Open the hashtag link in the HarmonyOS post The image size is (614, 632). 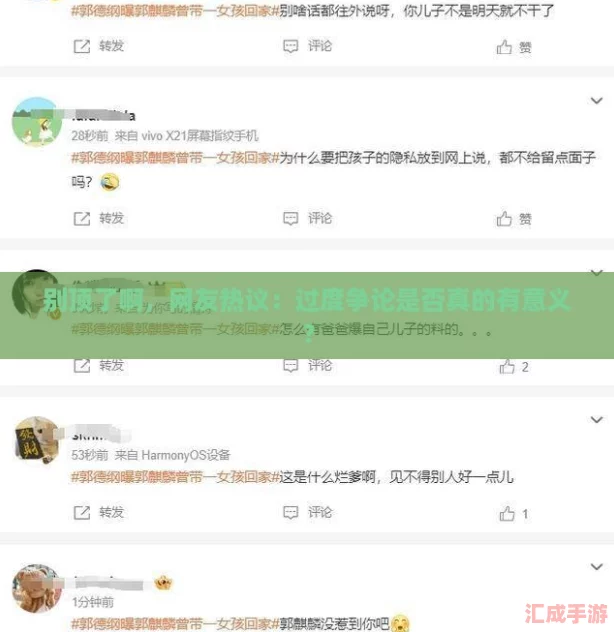pyautogui.click(x=175, y=477)
